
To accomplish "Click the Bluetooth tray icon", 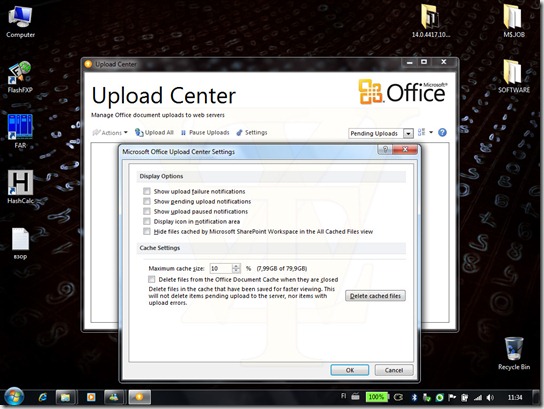I will (x=414, y=397).
